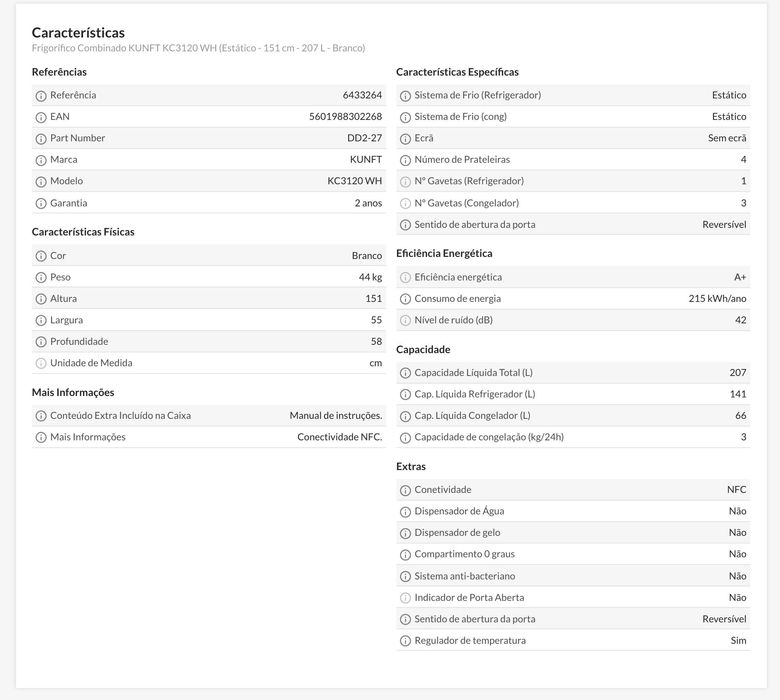Open info icon for Ecrã
Viewport: 780px width, 700px height.
point(405,139)
